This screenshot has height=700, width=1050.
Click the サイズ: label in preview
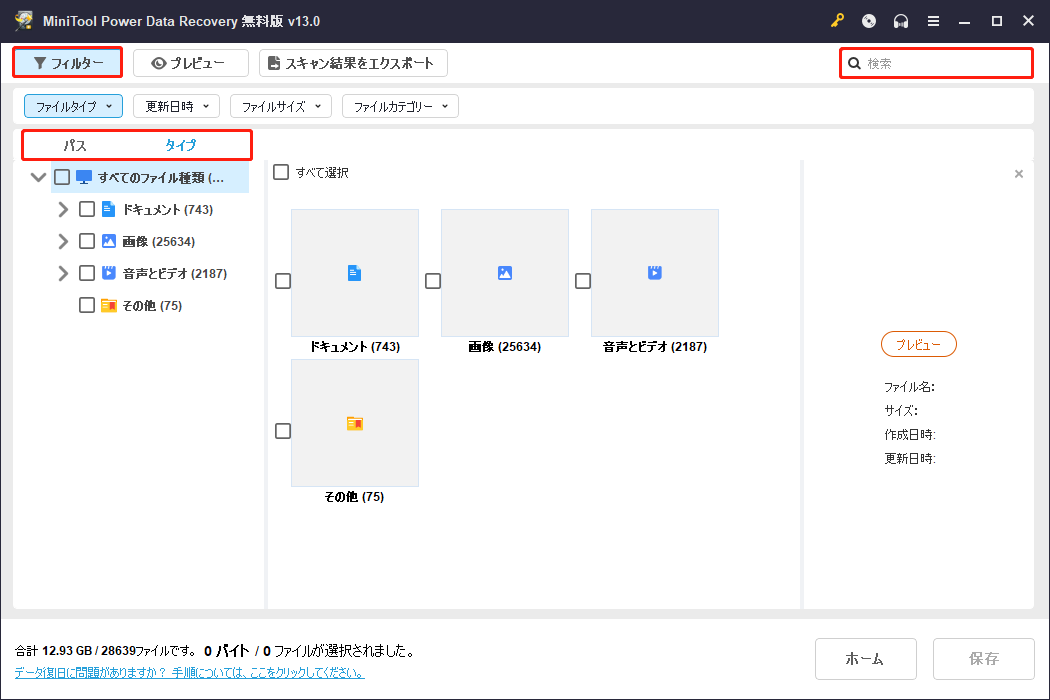(901, 410)
